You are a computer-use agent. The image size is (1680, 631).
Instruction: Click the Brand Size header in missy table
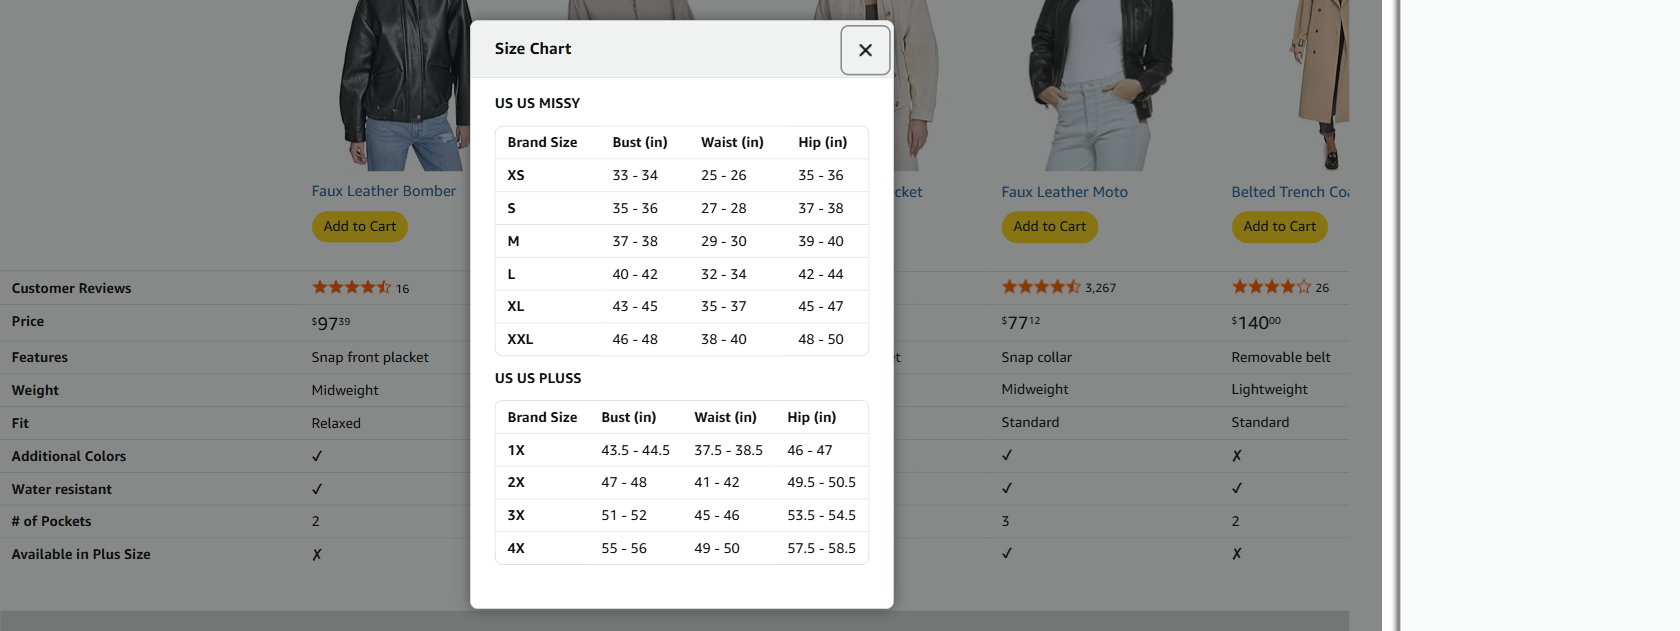542,142
